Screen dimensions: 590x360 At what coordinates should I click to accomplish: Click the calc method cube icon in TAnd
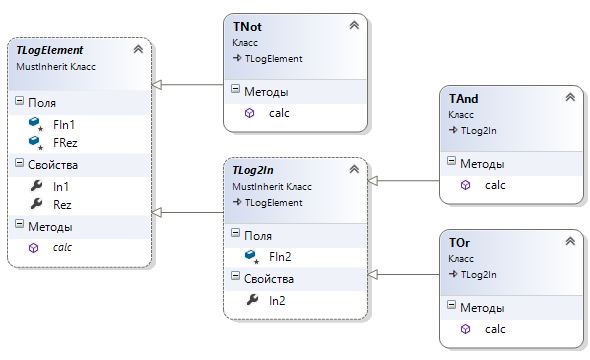point(465,185)
